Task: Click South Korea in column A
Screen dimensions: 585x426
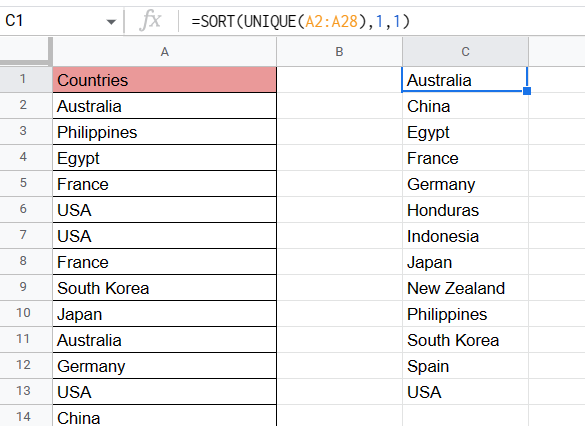Action: tap(165, 288)
